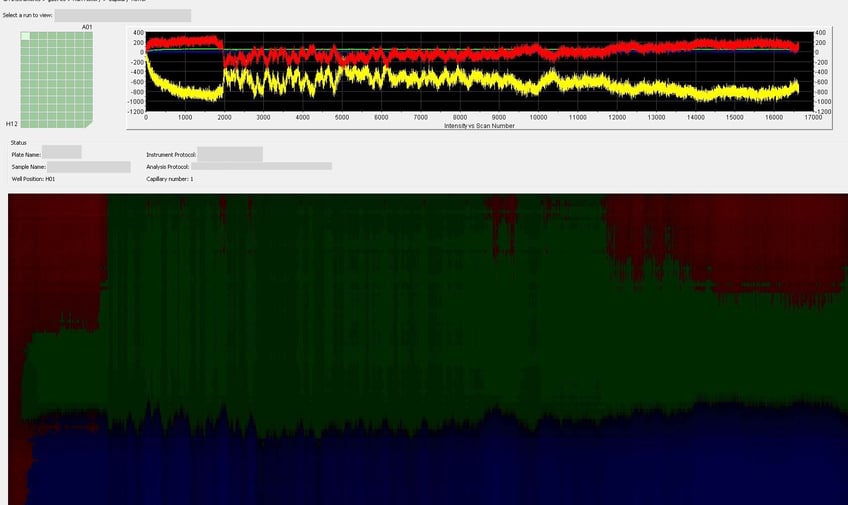This screenshot has width=848, height=505.
Task: Open the 'Select a run to view' dropdown
Action: coord(123,16)
